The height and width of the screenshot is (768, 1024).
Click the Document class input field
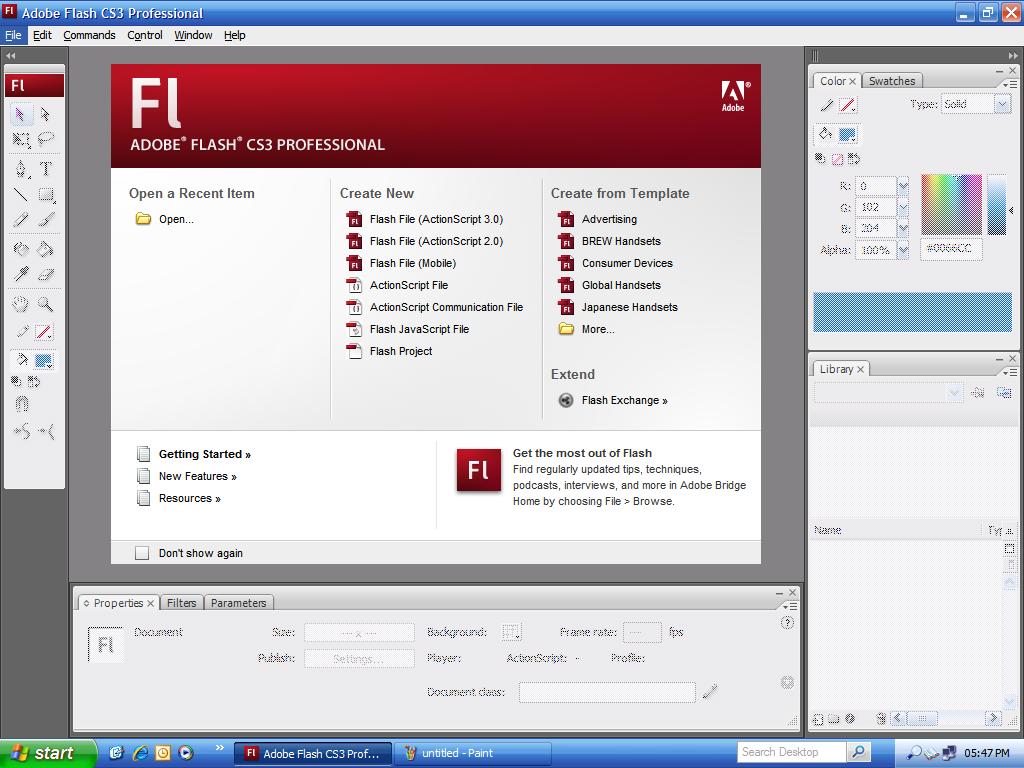607,692
